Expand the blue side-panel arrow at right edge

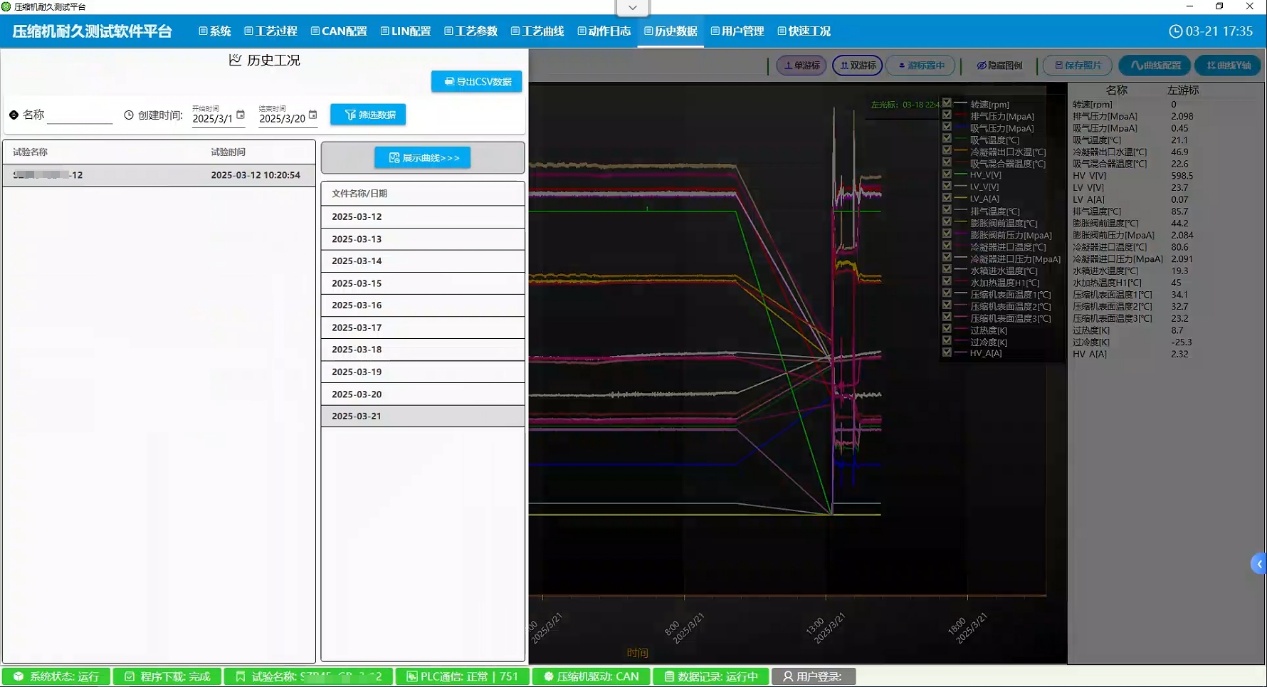pyautogui.click(x=1259, y=564)
